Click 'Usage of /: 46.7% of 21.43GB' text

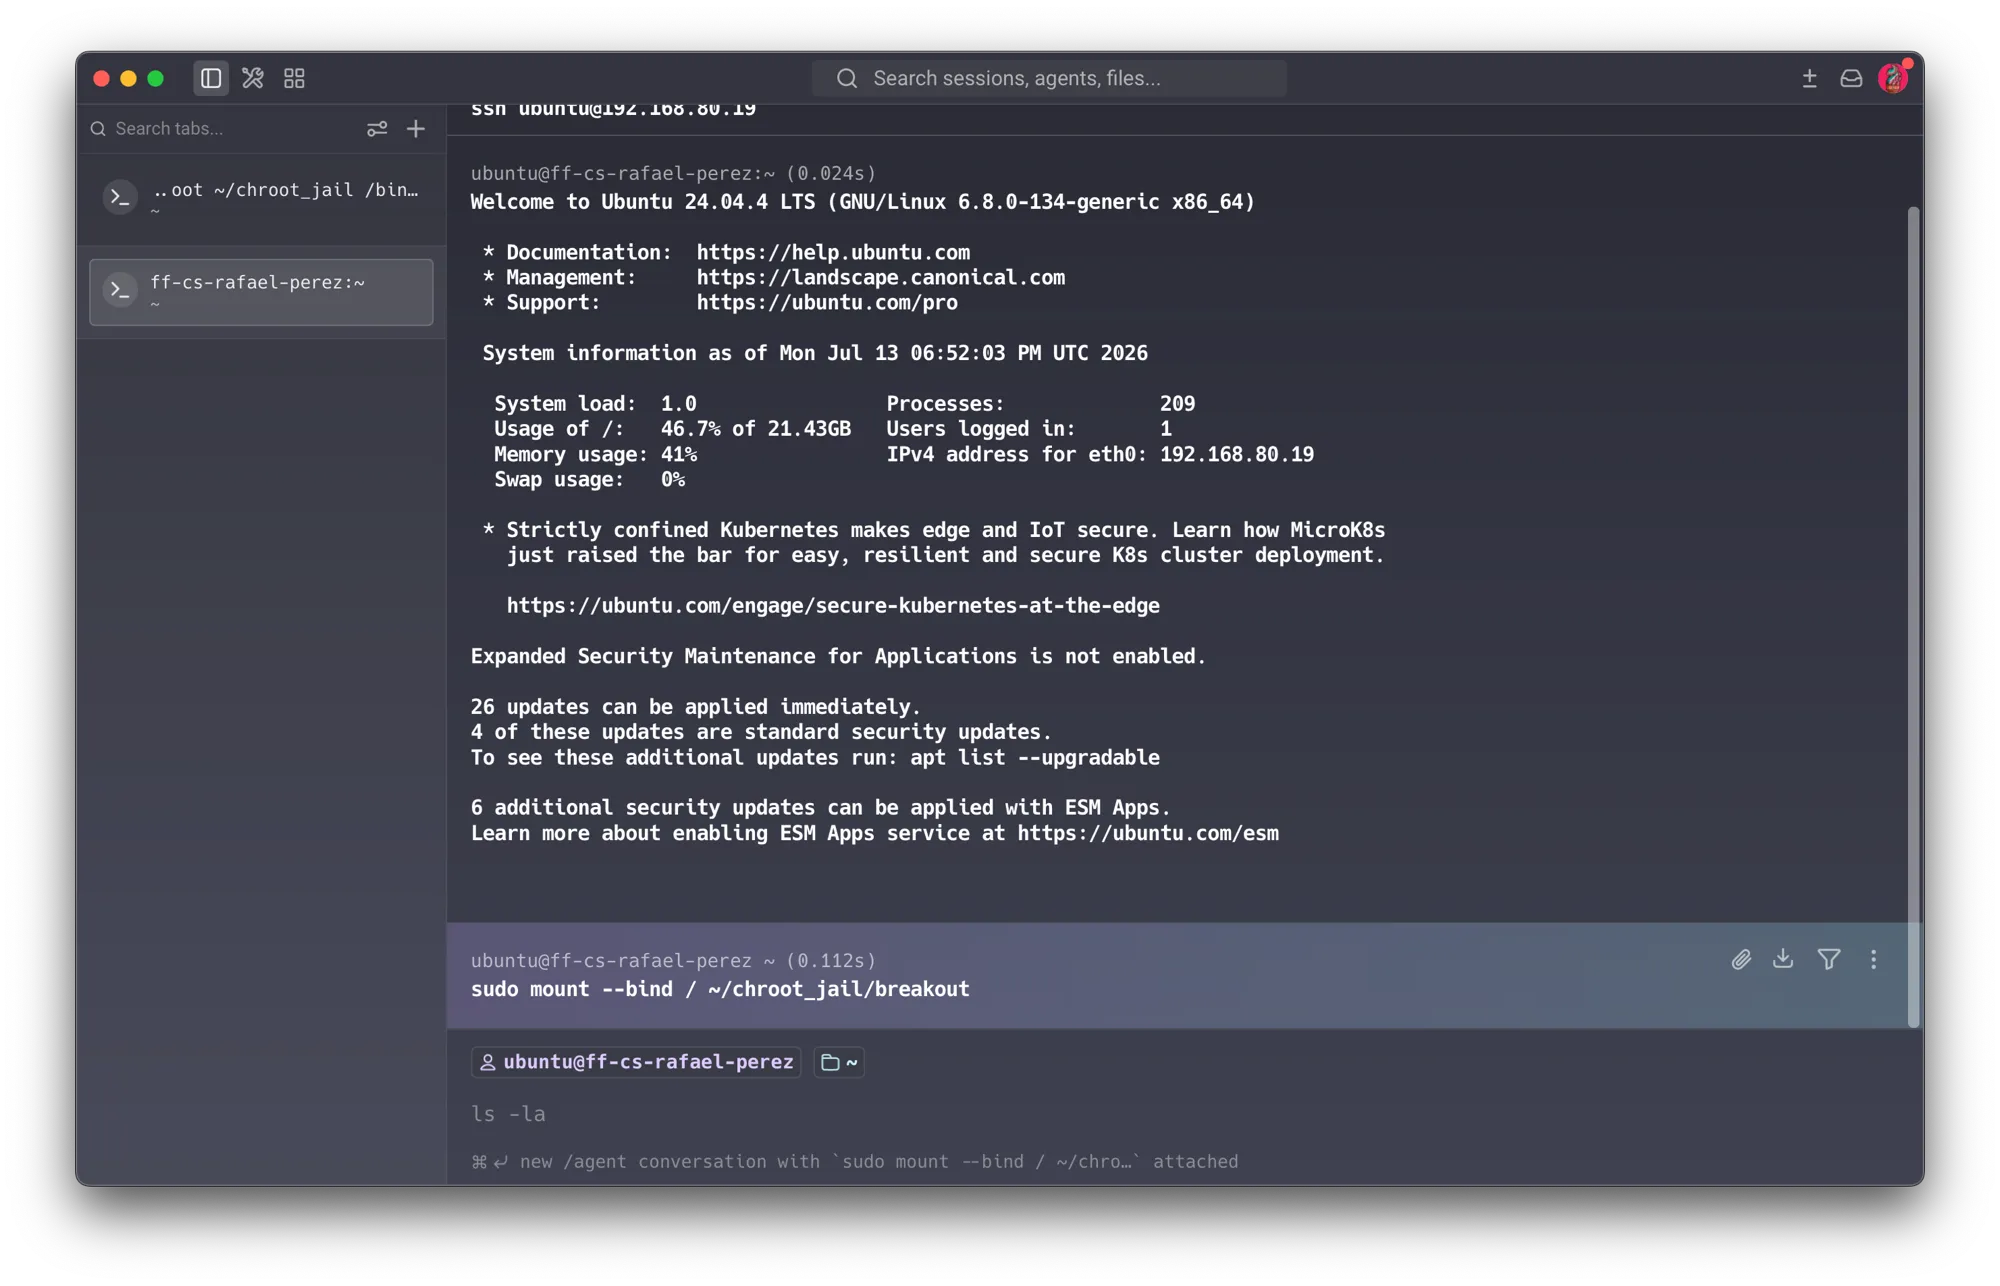(673, 429)
